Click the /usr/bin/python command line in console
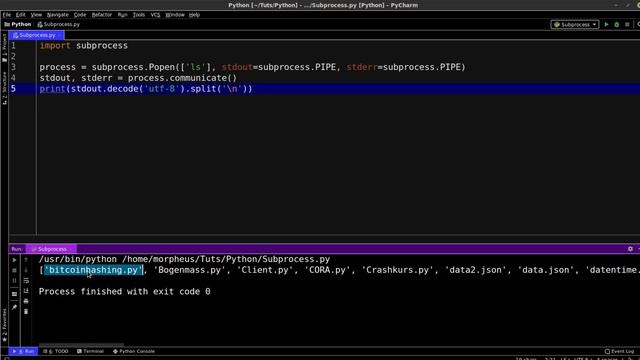640x360 pixels. (184, 259)
